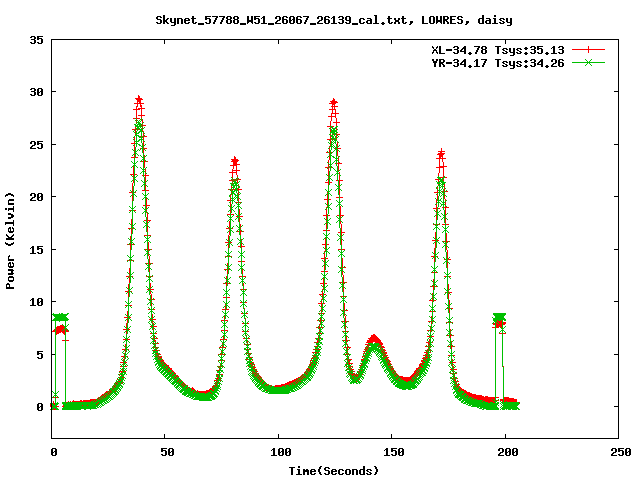Click the x-axis tick label 200

click(x=508, y=452)
